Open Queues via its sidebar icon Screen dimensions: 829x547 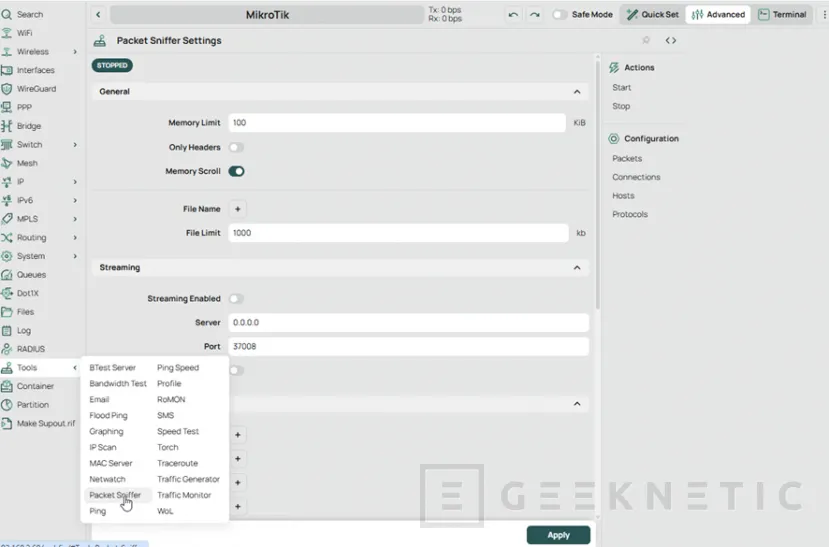tap(7, 275)
